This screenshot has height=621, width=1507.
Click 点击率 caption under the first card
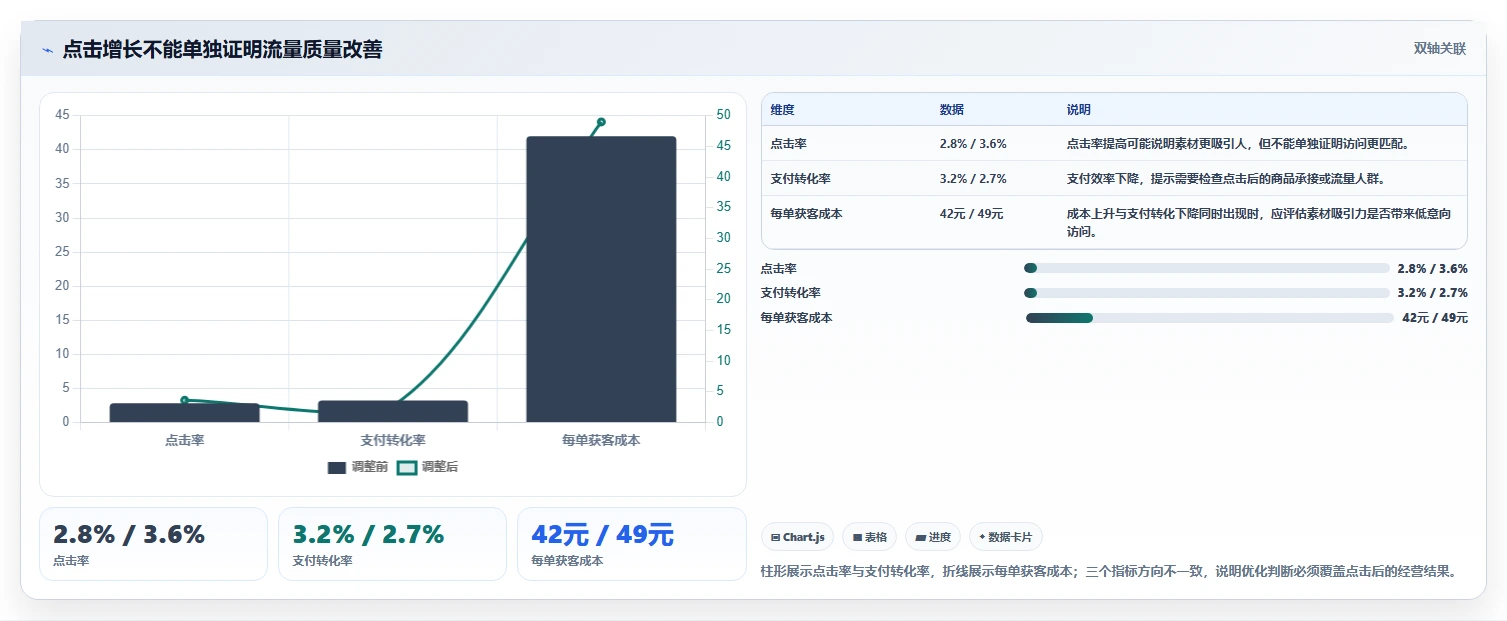71,561
